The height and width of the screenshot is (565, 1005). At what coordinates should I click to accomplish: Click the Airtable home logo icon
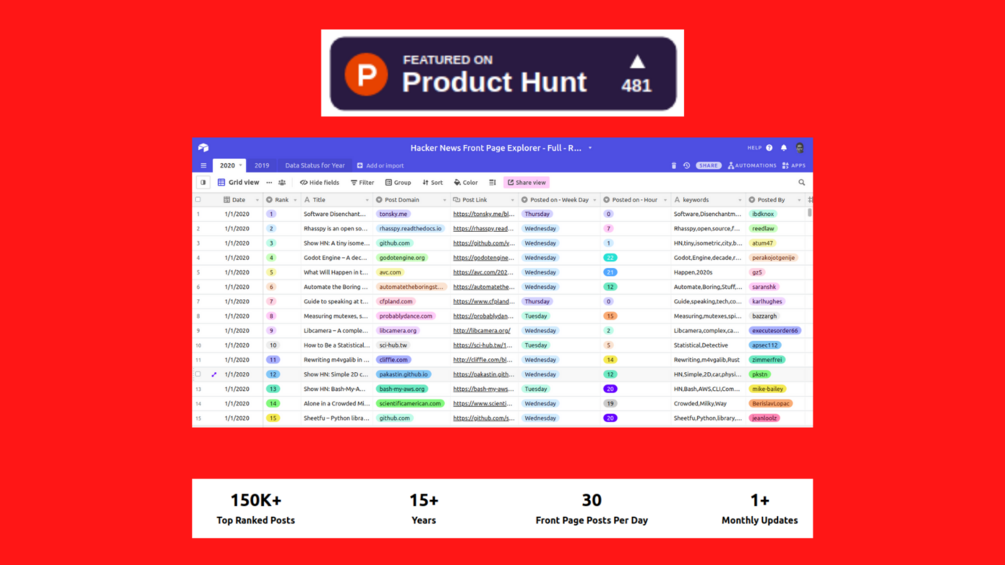click(203, 148)
